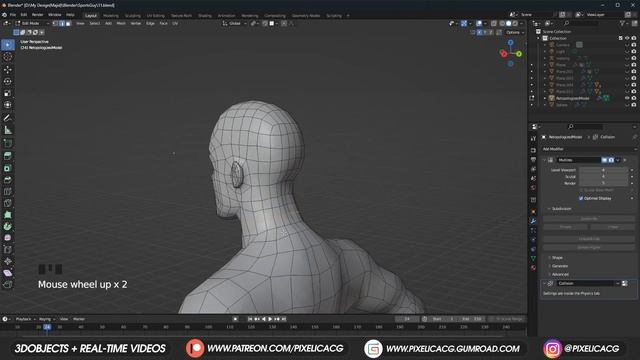Open the Output properties tab
640x360 pixels.
(533, 160)
